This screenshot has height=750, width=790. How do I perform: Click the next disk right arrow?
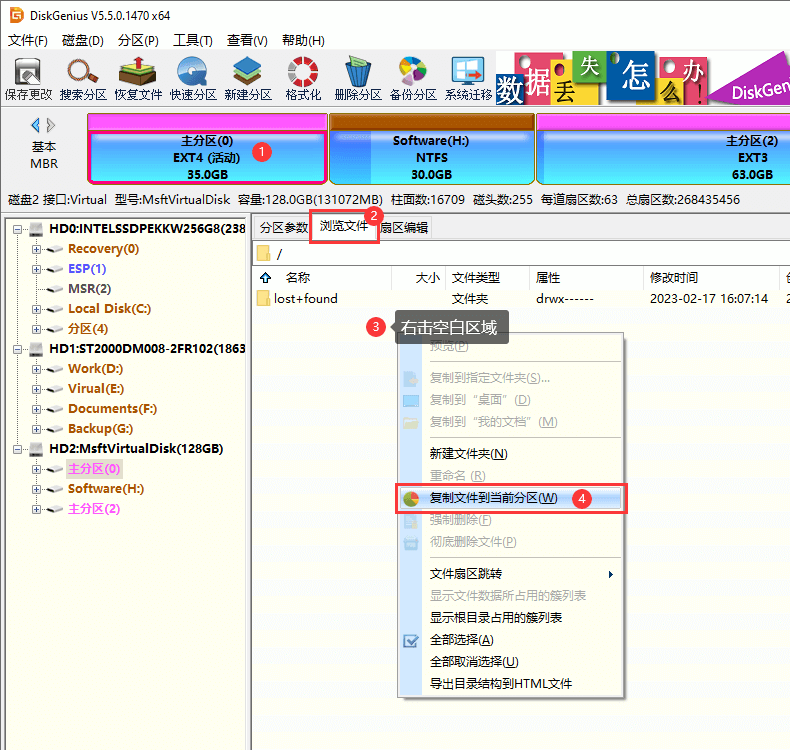coord(50,125)
